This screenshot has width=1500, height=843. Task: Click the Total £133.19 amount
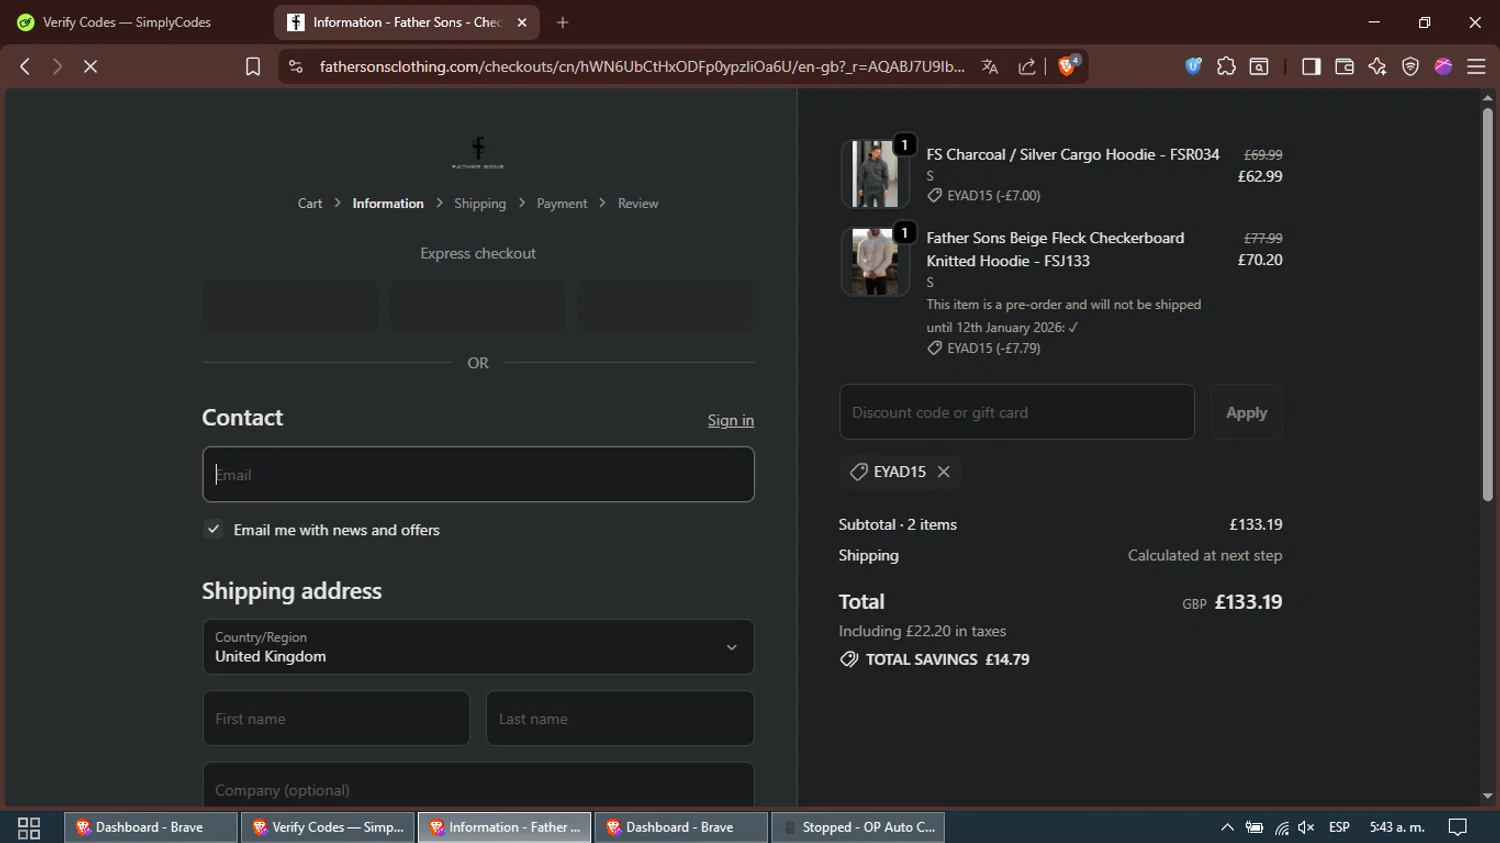1248,602
